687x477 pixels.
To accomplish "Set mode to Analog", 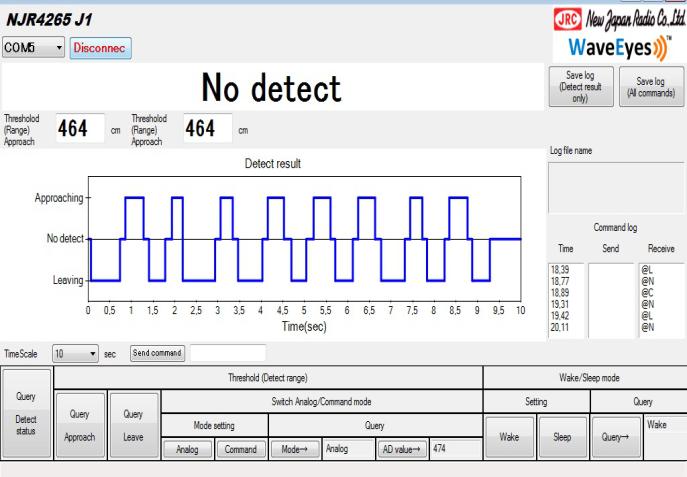I will pyautogui.click(x=188, y=449).
